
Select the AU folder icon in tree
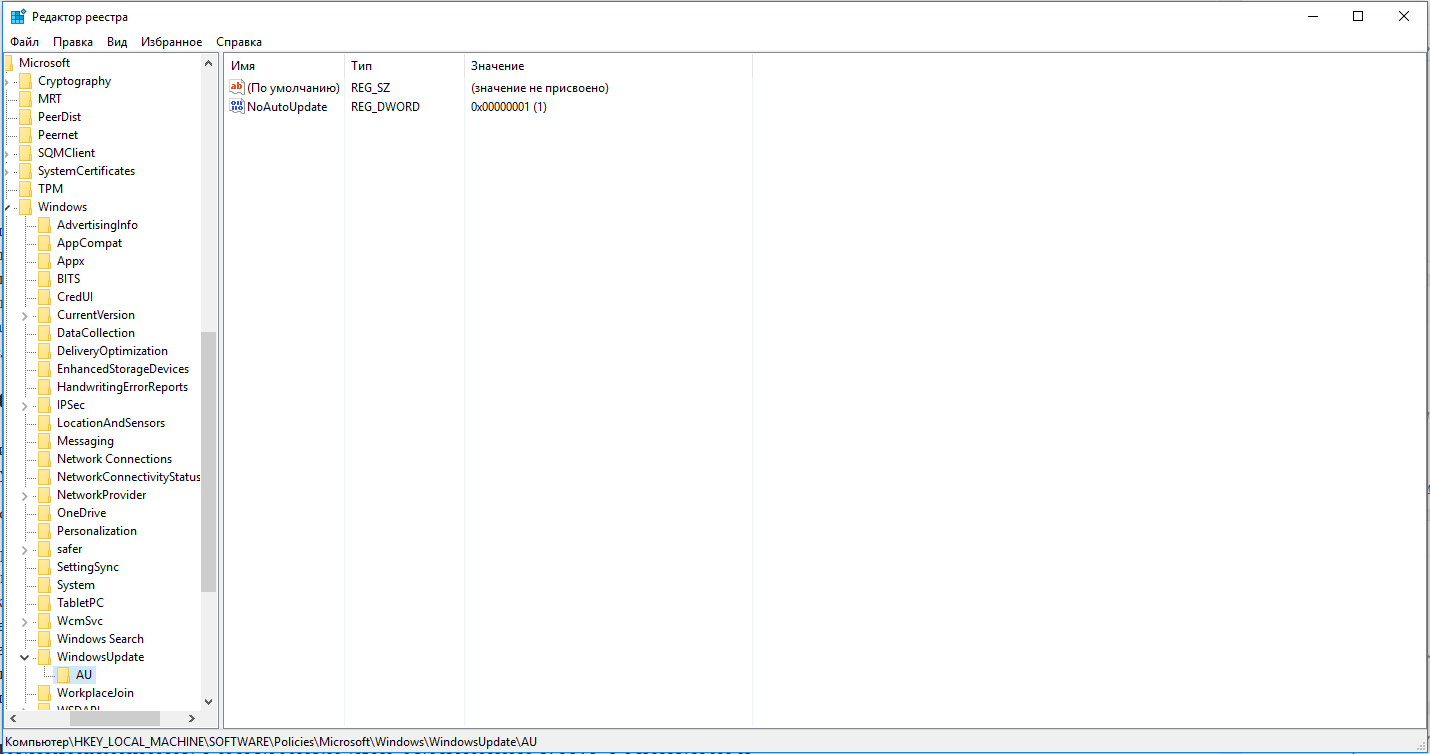(x=64, y=675)
